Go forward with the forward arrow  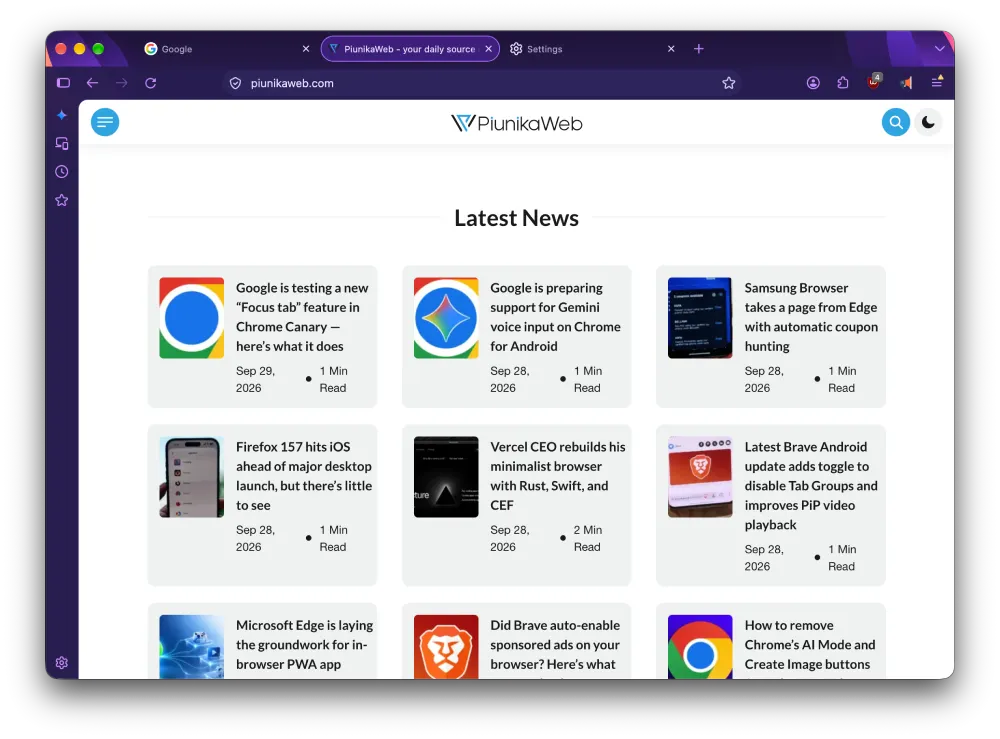122,83
